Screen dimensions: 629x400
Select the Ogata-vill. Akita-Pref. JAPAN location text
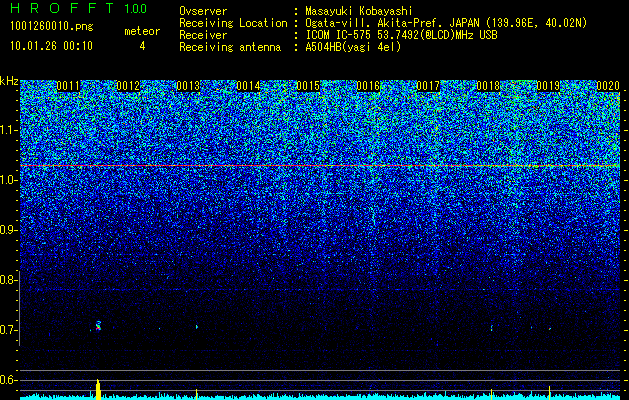coord(446,23)
